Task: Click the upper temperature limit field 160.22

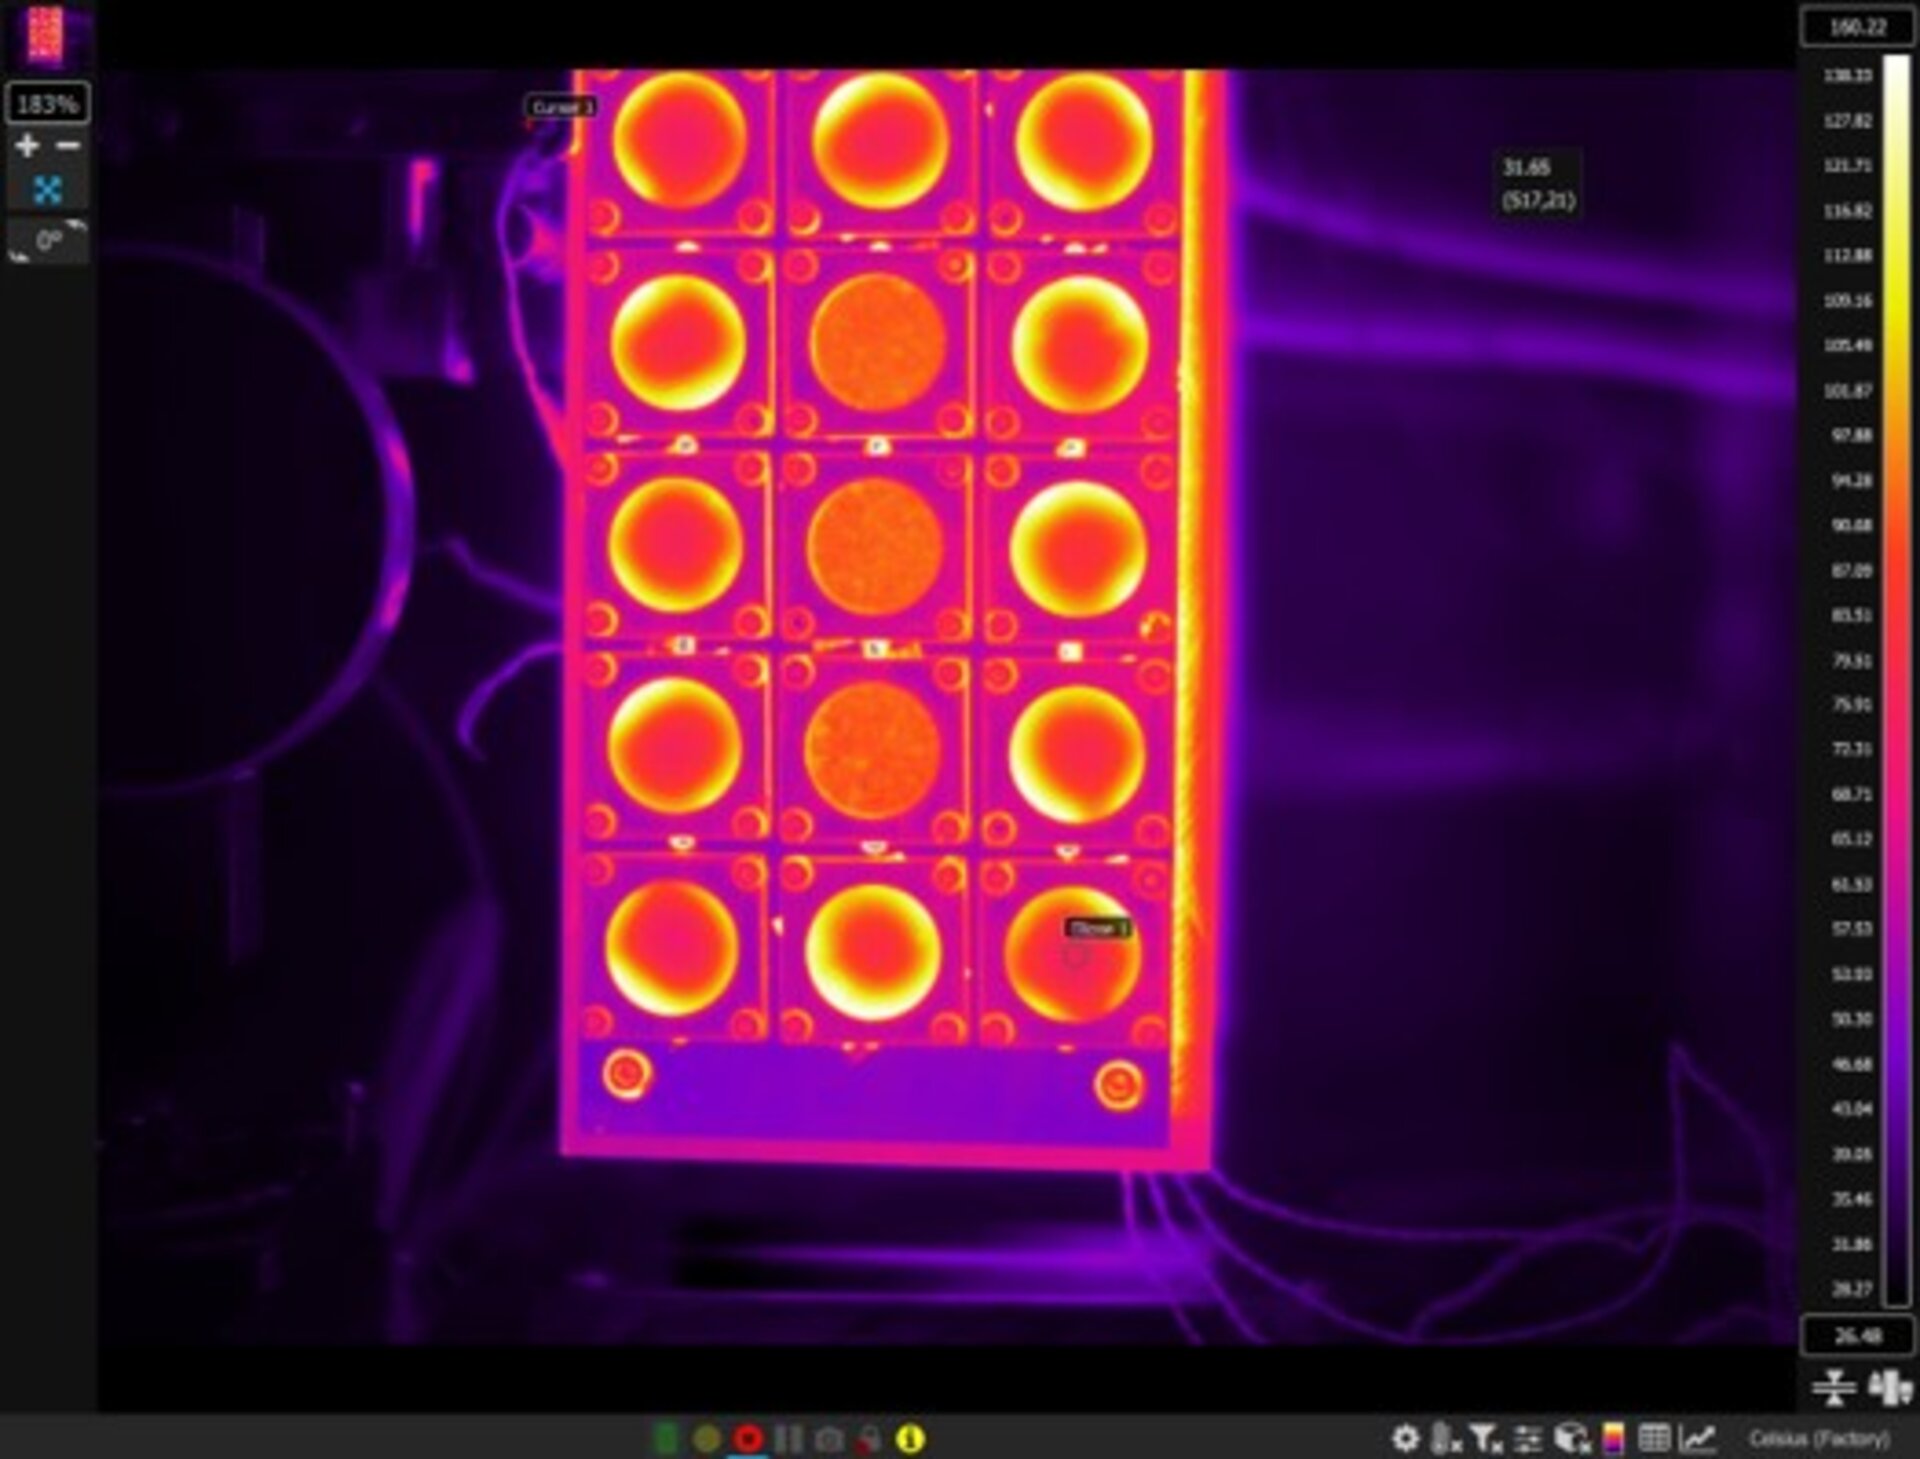Action: click(1857, 27)
